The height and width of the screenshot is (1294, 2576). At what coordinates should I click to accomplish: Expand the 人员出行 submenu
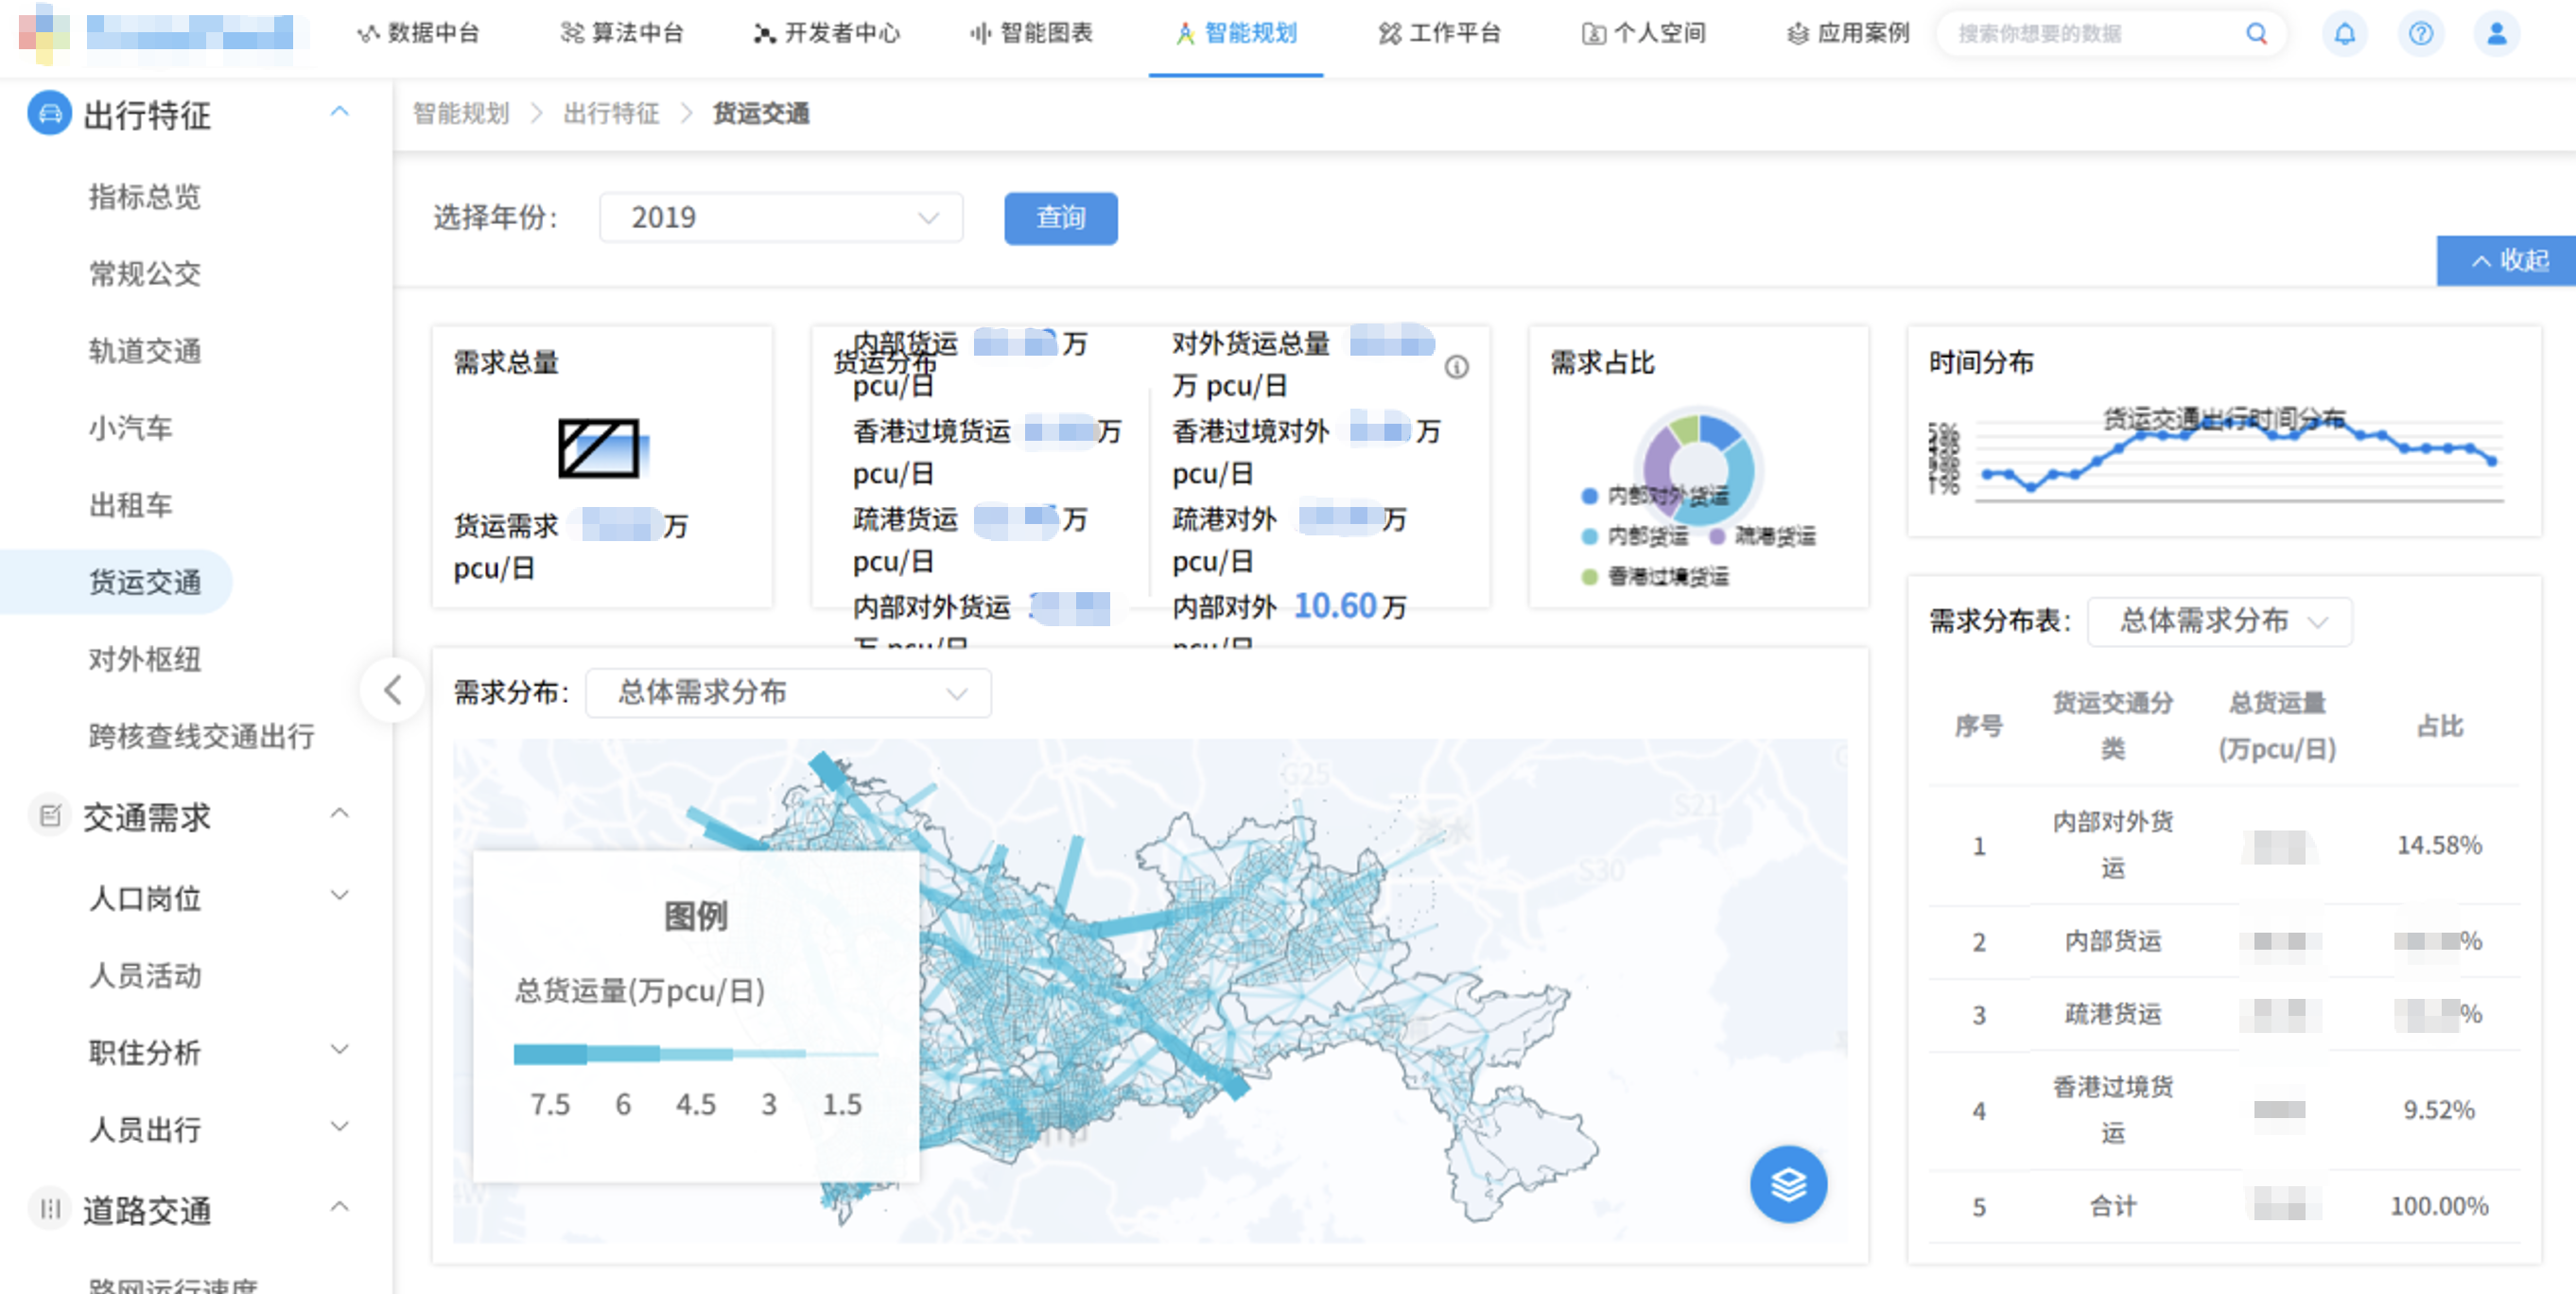[340, 1127]
